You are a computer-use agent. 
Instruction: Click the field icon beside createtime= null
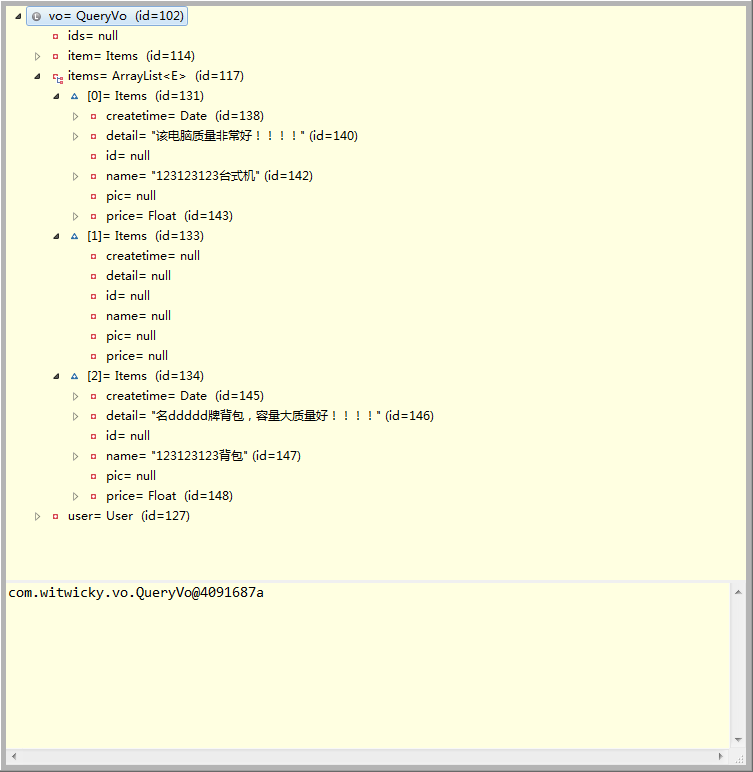click(x=94, y=256)
